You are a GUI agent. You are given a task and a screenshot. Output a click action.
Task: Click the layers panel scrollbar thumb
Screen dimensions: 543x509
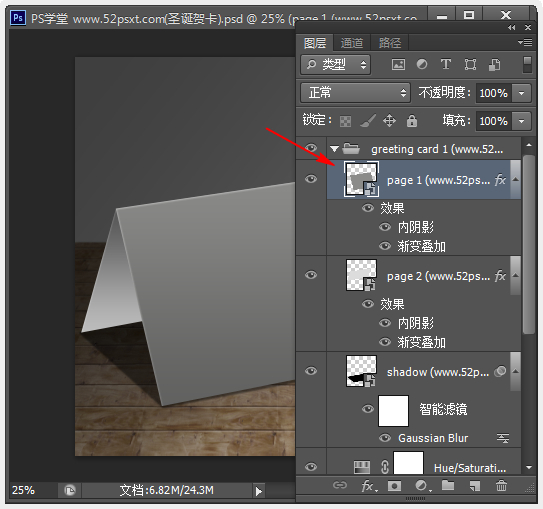(529, 244)
